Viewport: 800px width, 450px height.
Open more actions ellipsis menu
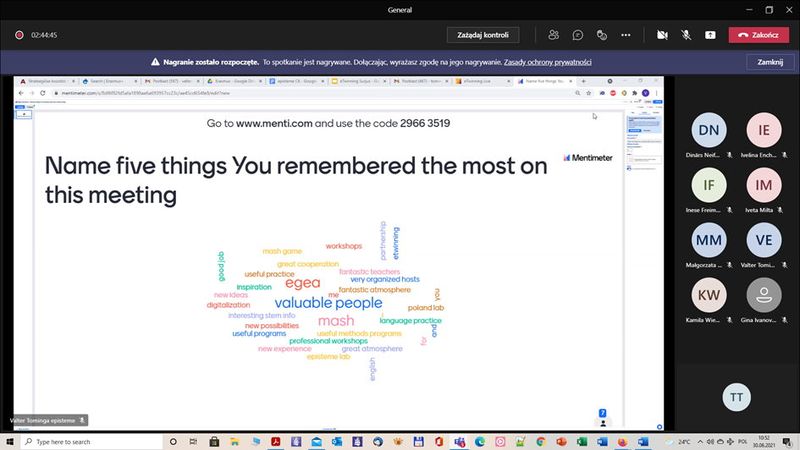pos(626,35)
